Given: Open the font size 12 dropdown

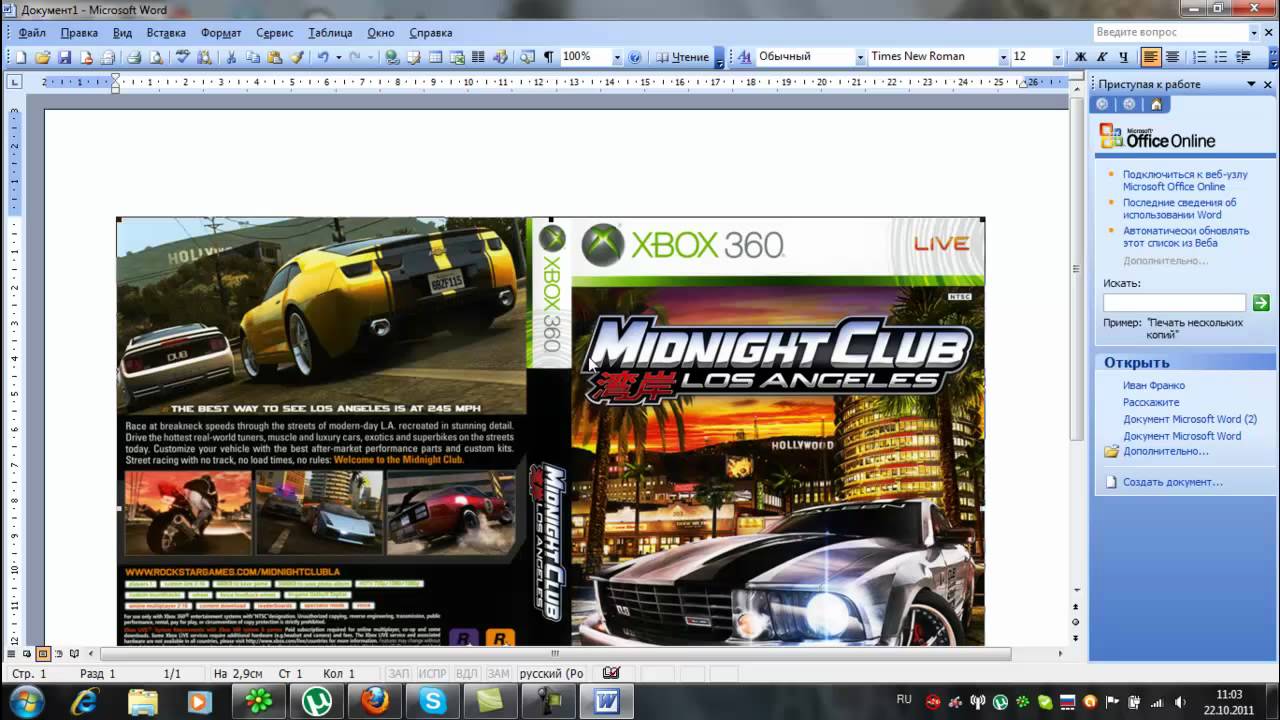Looking at the screenshot, I should pyautogui.click(x=1059, y=57).
